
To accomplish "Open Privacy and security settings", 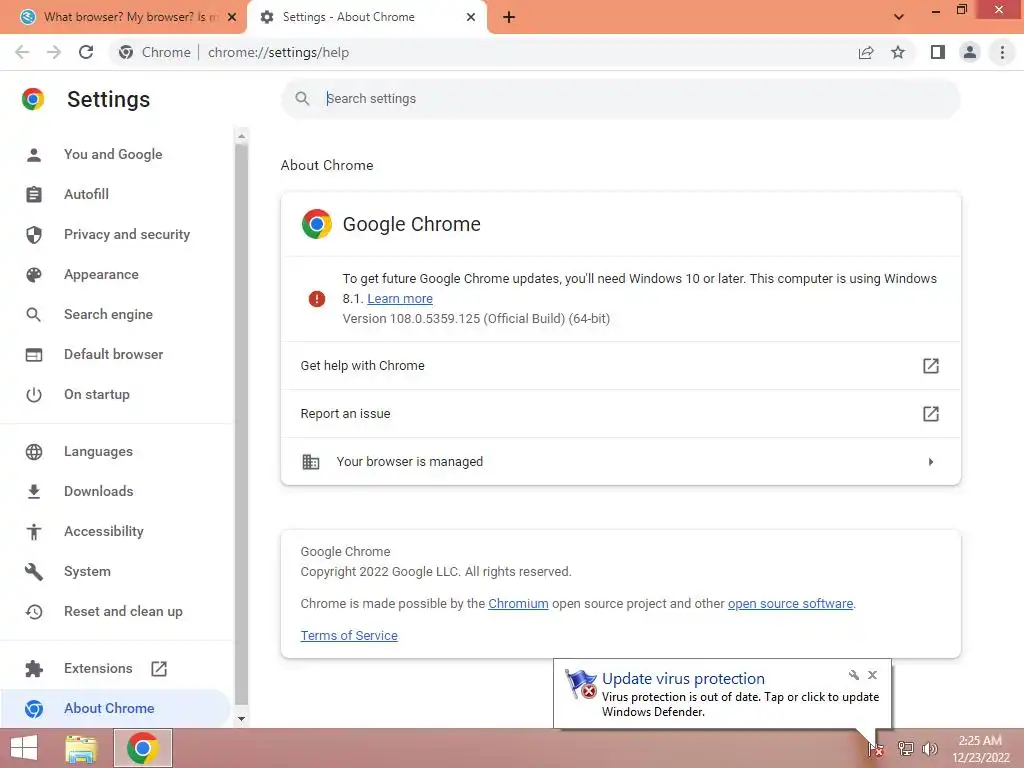I will 127,234.
